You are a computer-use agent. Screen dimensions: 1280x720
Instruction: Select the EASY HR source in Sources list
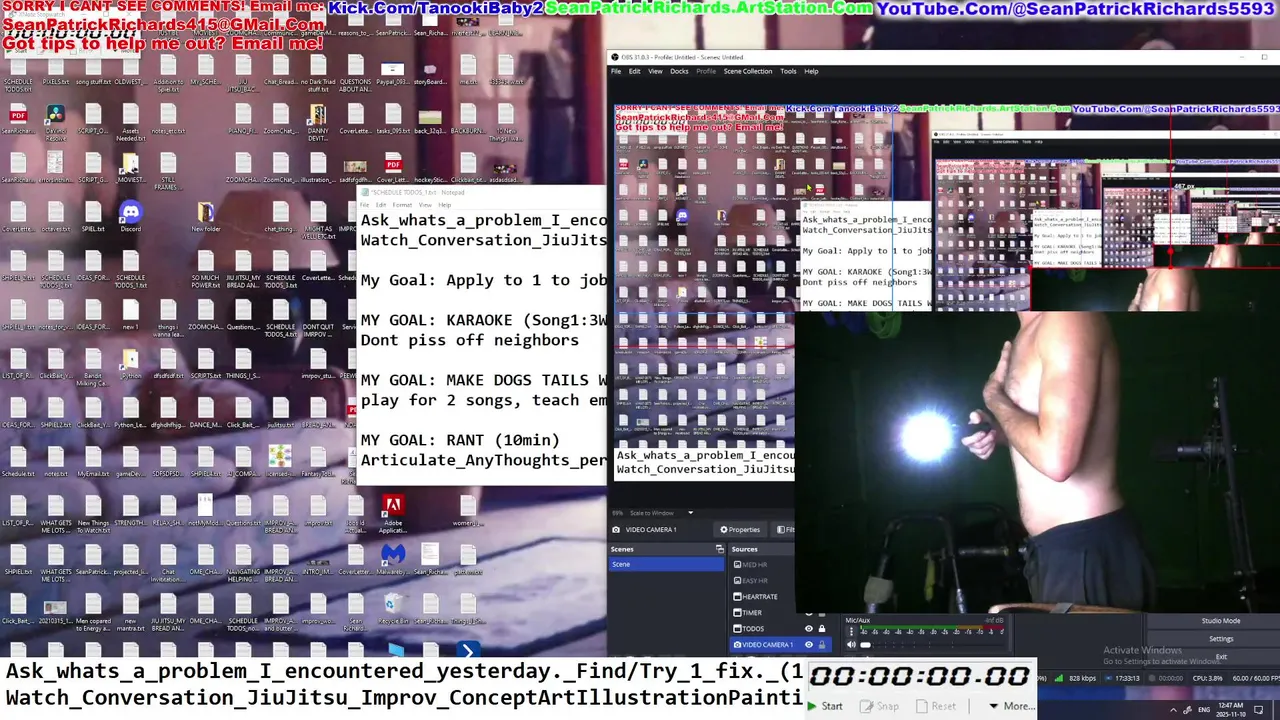pyautogui.click(x=755, y=581)
